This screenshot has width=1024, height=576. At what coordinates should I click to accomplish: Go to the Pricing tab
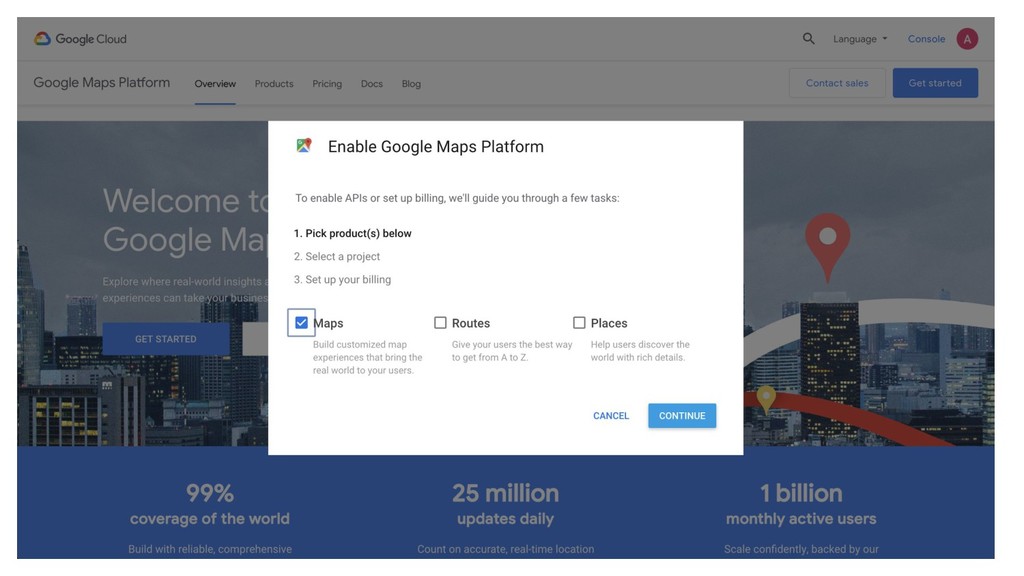327,84
